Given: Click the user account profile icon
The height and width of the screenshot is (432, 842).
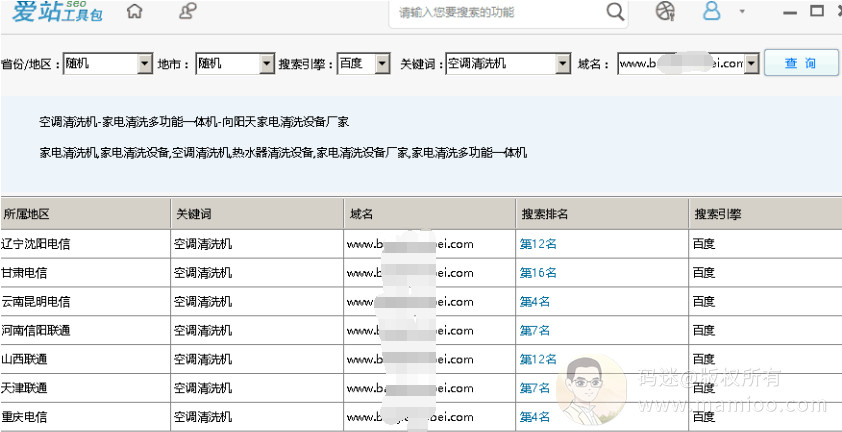Looking at the screenshot, I should [712, 12].
